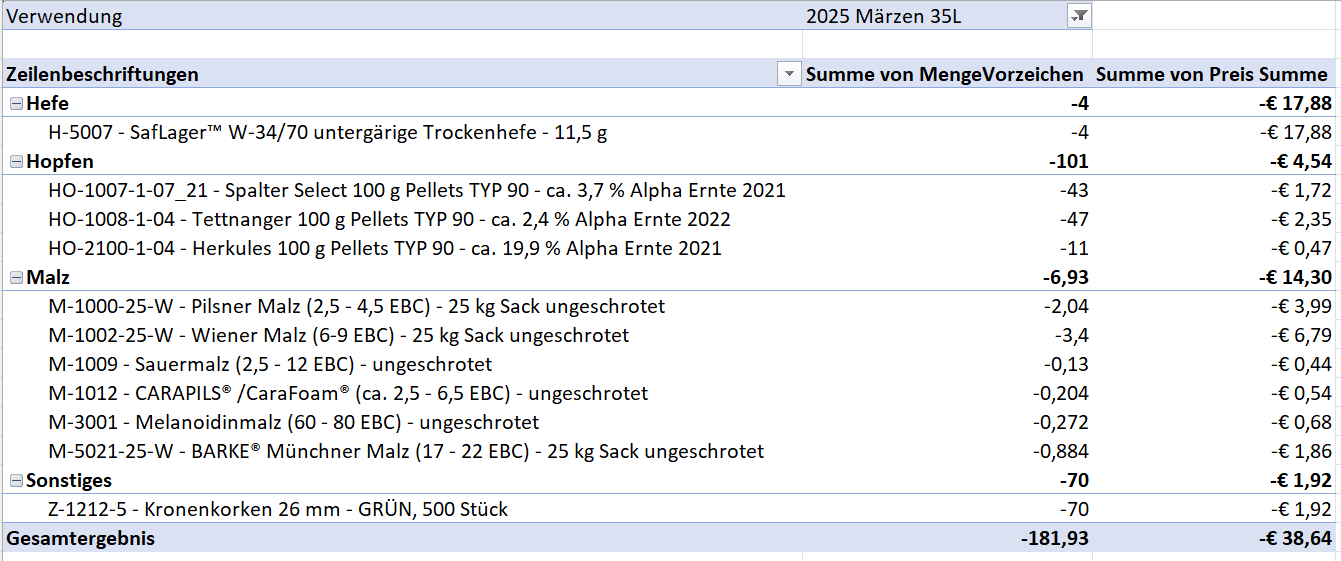This screenshot has height=561, width=1341.
Task: Click the Tettnanger 100 g Pellets row
Action: click(389, 219)
